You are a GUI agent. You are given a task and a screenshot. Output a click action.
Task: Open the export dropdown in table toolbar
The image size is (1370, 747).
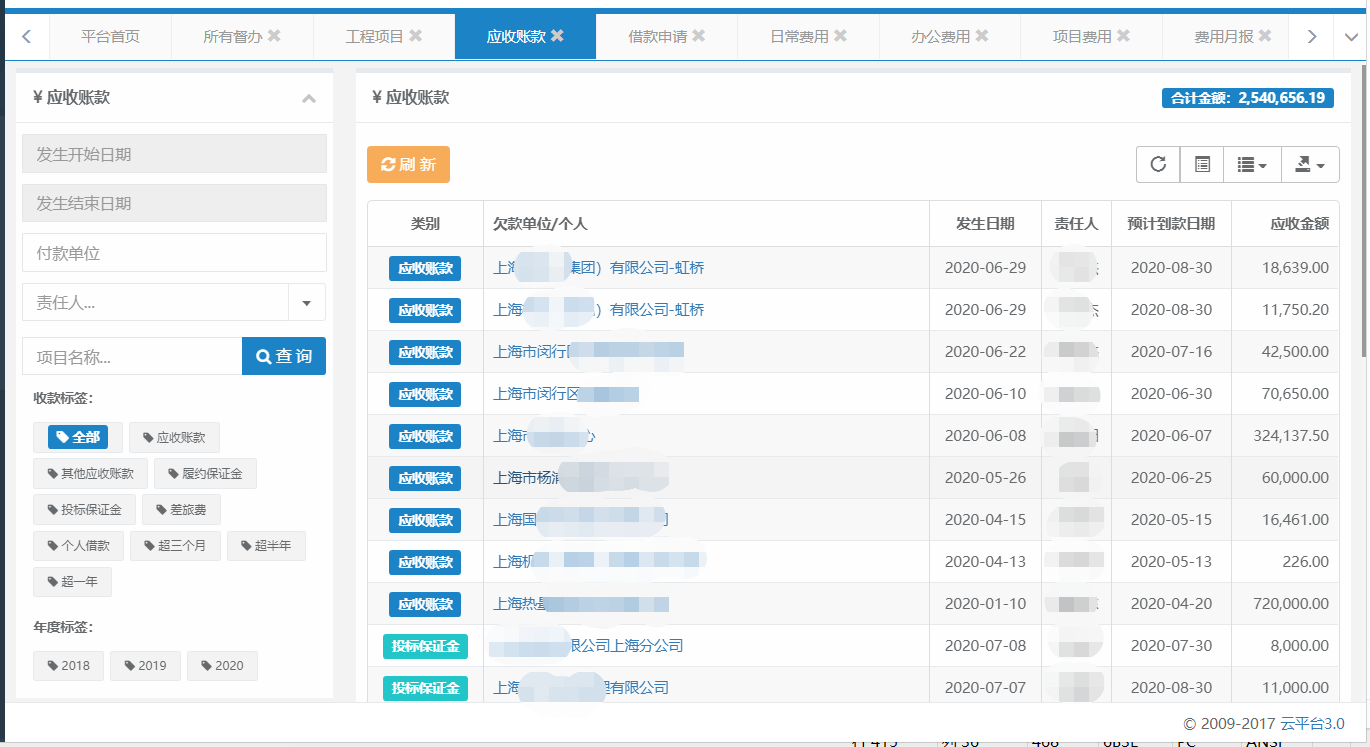[1310, 165]
